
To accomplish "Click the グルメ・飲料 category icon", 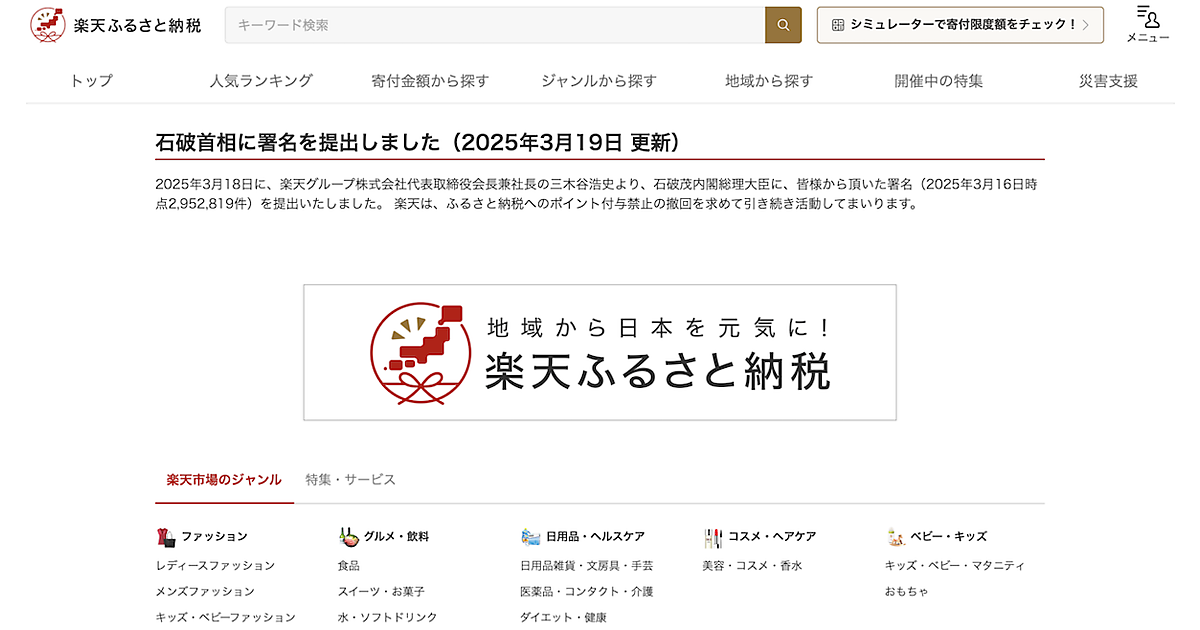I will pos(348,537).
